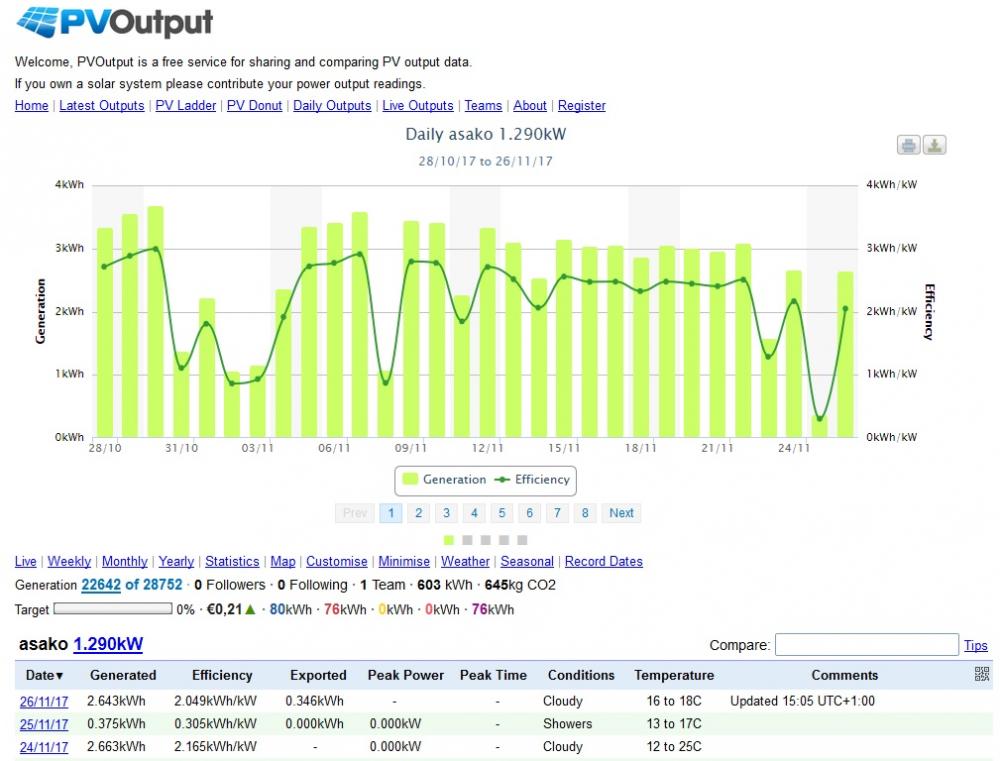
Task: Go to chart page 8
Action: pos(585,513)
